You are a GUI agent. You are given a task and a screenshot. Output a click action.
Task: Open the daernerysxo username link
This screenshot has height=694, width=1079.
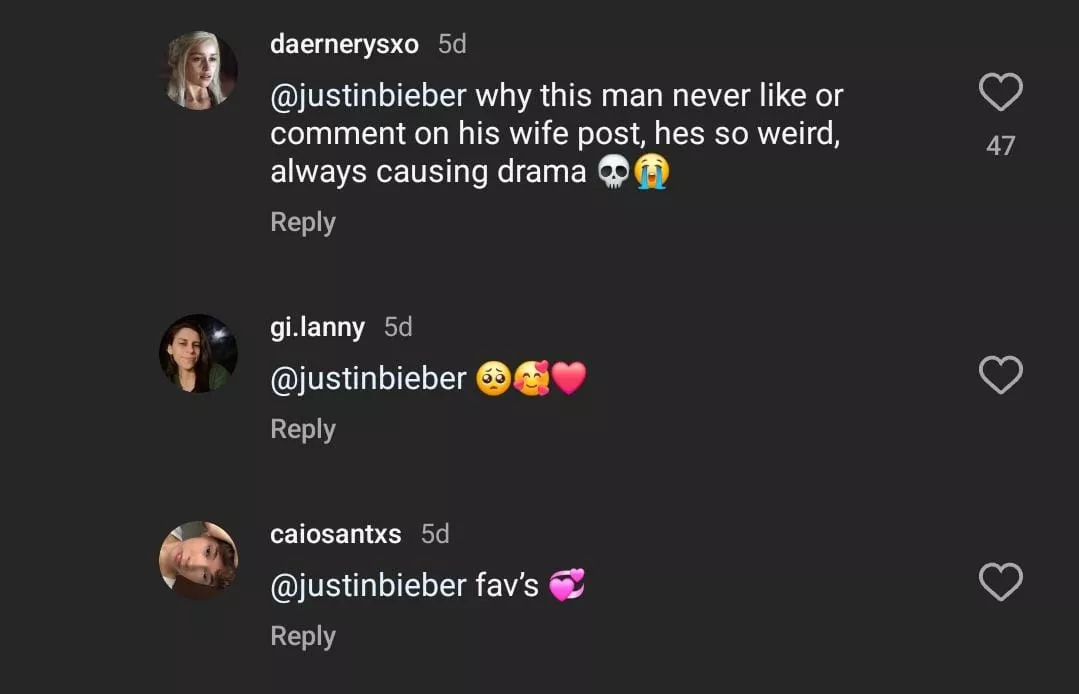pyautogui.click(x=344, y=45)
